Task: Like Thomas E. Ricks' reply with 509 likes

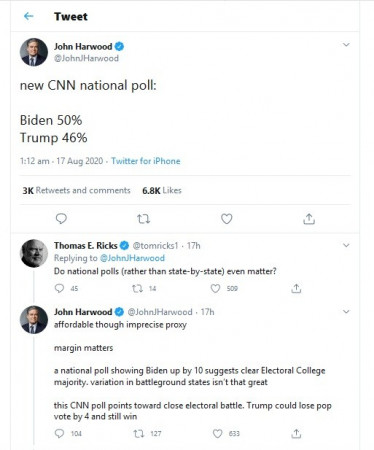Action: tap(215, 288)
